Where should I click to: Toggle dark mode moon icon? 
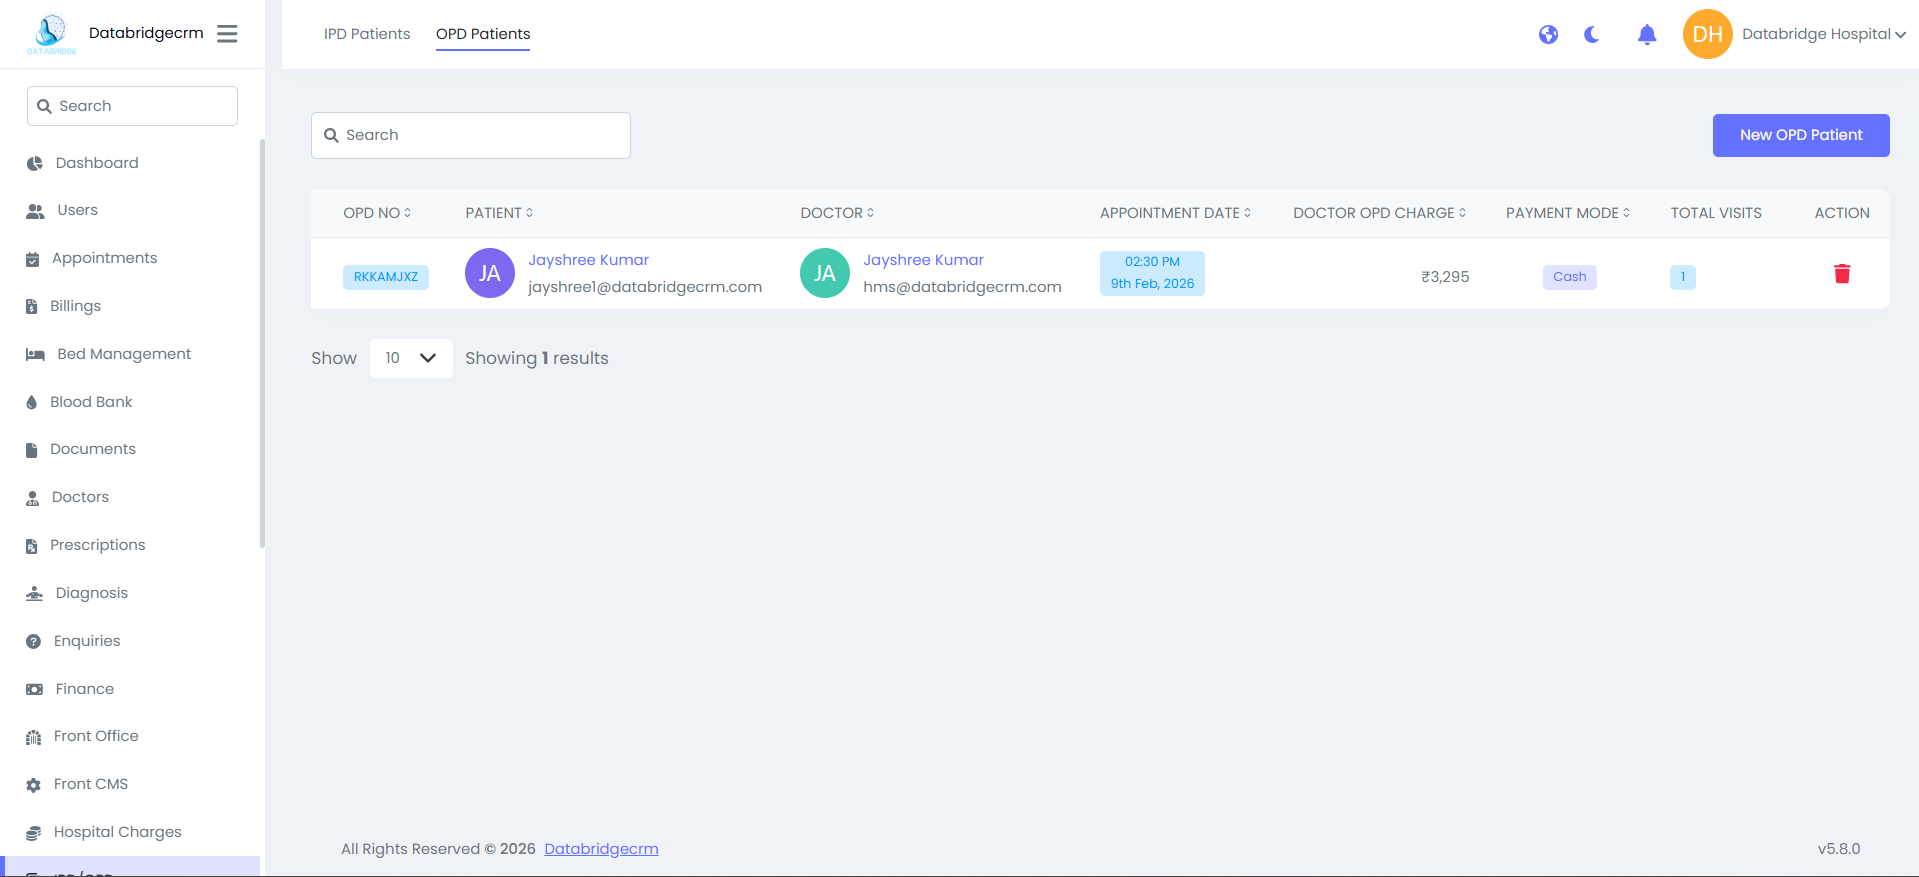1592,35
